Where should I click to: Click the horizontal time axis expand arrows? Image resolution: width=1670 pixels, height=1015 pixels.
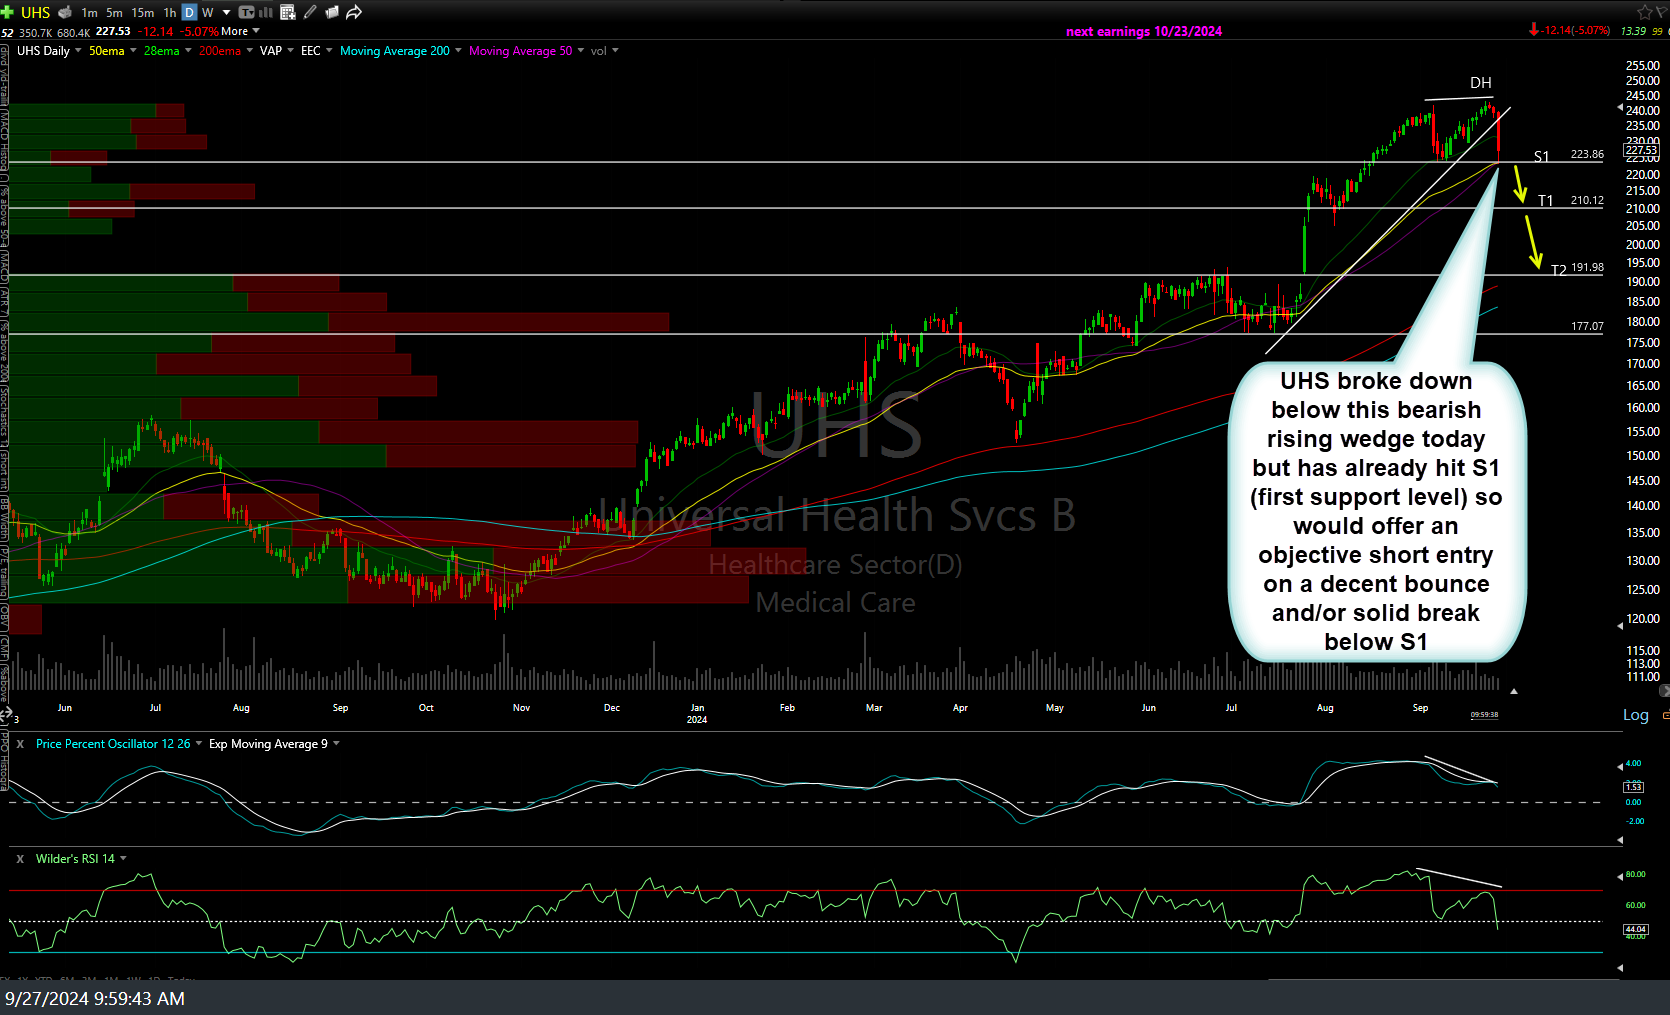6,714
